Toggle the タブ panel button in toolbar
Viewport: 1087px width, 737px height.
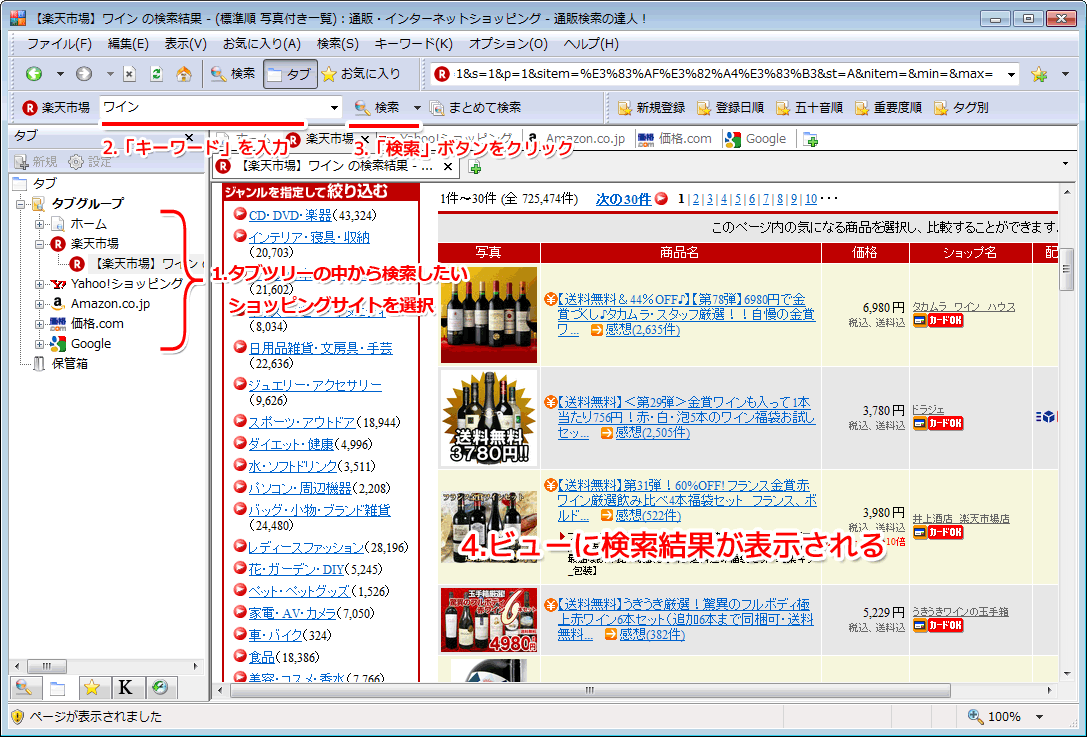point(290,73)
